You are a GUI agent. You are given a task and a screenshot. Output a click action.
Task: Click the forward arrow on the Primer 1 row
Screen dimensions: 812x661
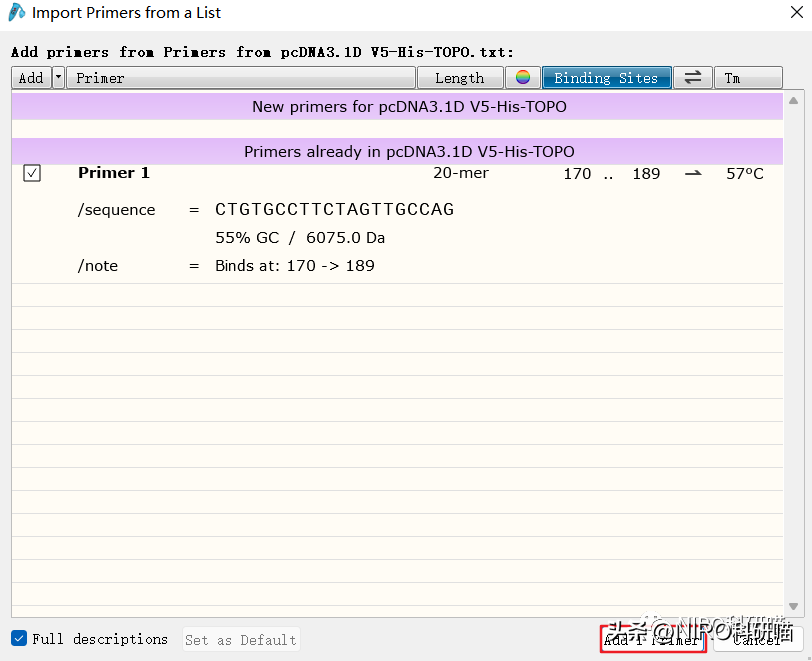pyautogui.click(x=693, y=174)
